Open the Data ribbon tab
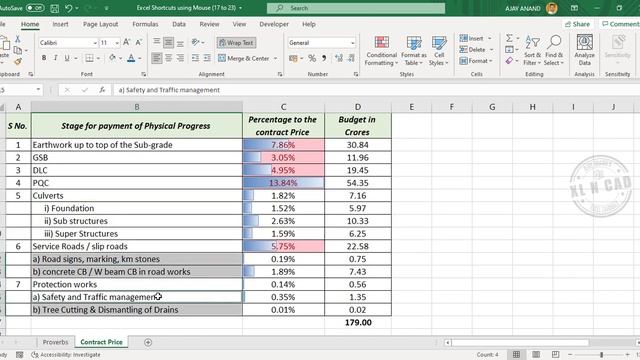The width and height of the screenshot is (640, 360). (179, 24)
